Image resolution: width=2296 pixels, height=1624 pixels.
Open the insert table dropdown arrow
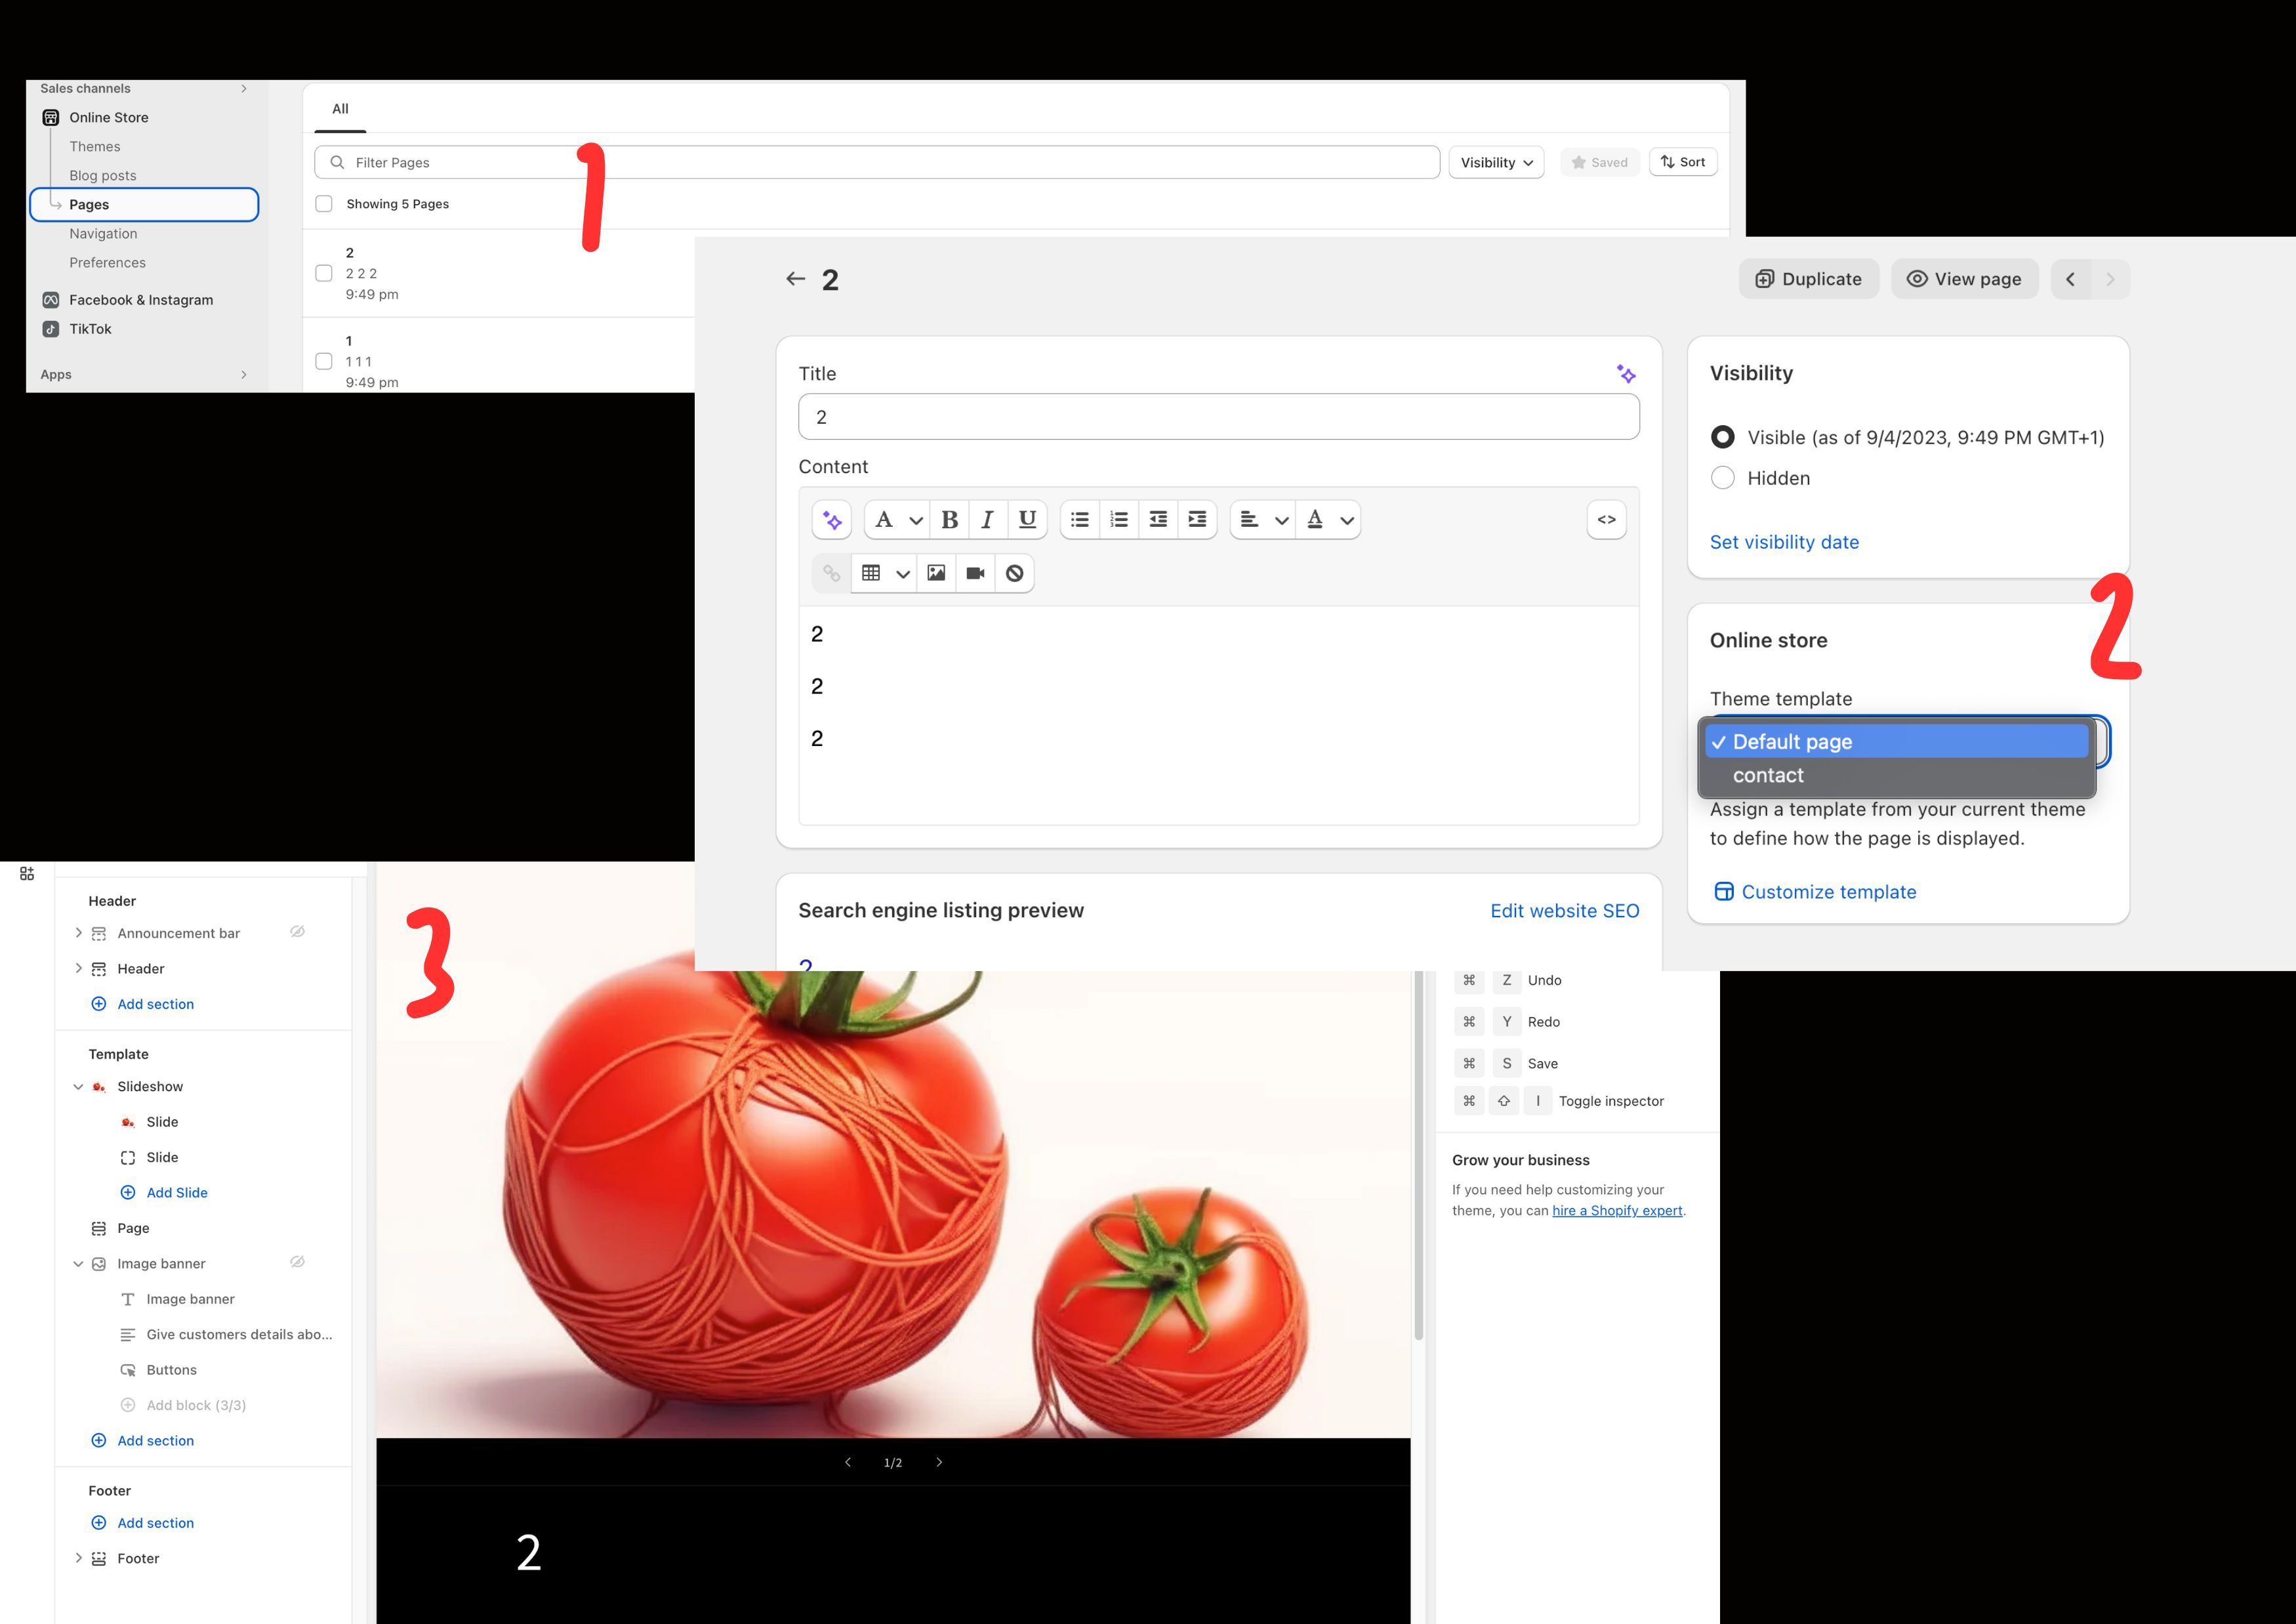point(903,573)
